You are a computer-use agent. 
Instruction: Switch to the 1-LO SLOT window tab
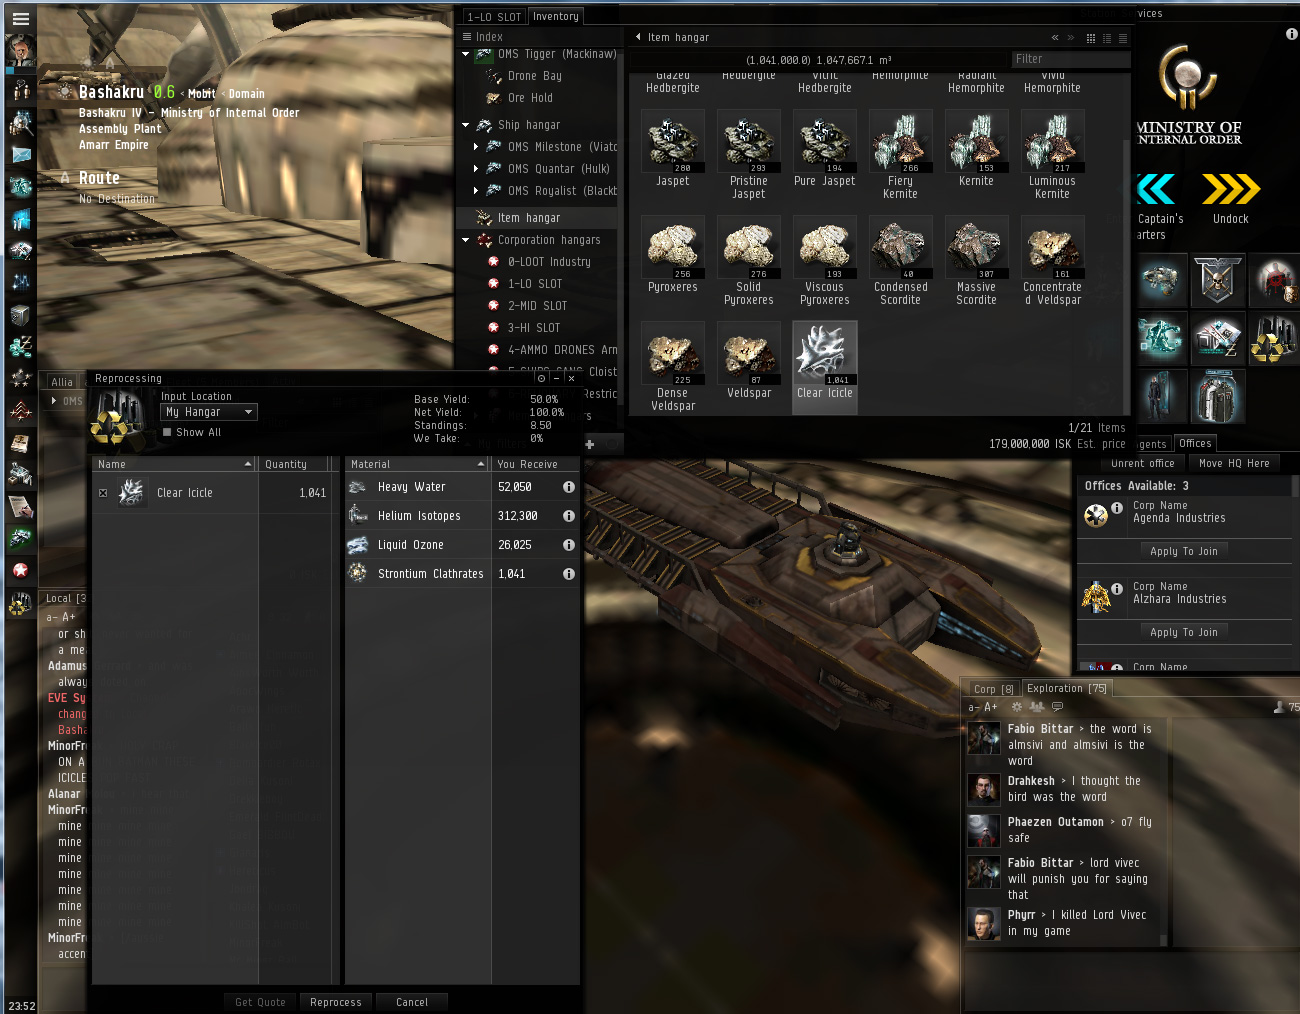pos(494,16)
